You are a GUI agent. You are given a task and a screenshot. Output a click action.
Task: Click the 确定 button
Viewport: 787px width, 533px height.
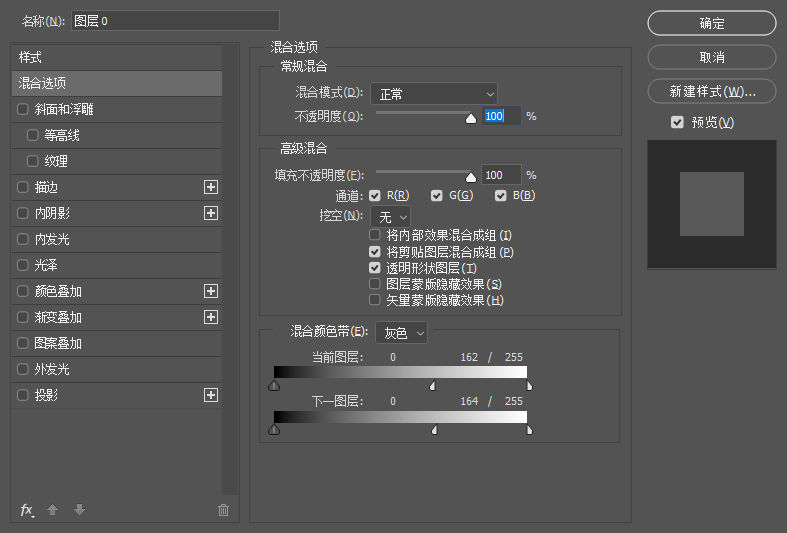(712, 23)
